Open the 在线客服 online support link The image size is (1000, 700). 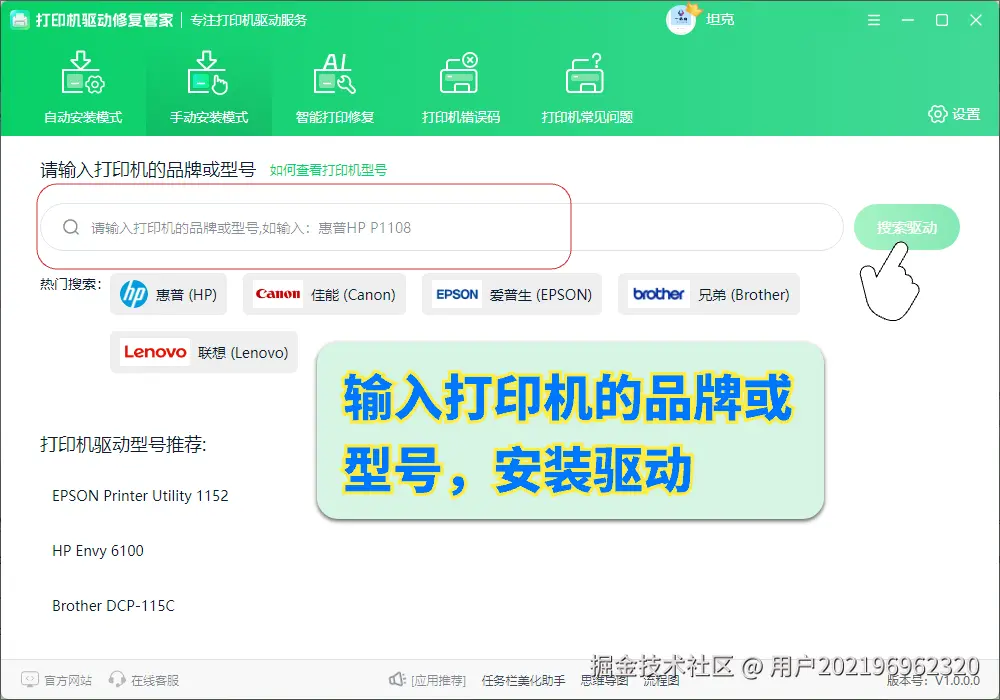tap(143, 680)
